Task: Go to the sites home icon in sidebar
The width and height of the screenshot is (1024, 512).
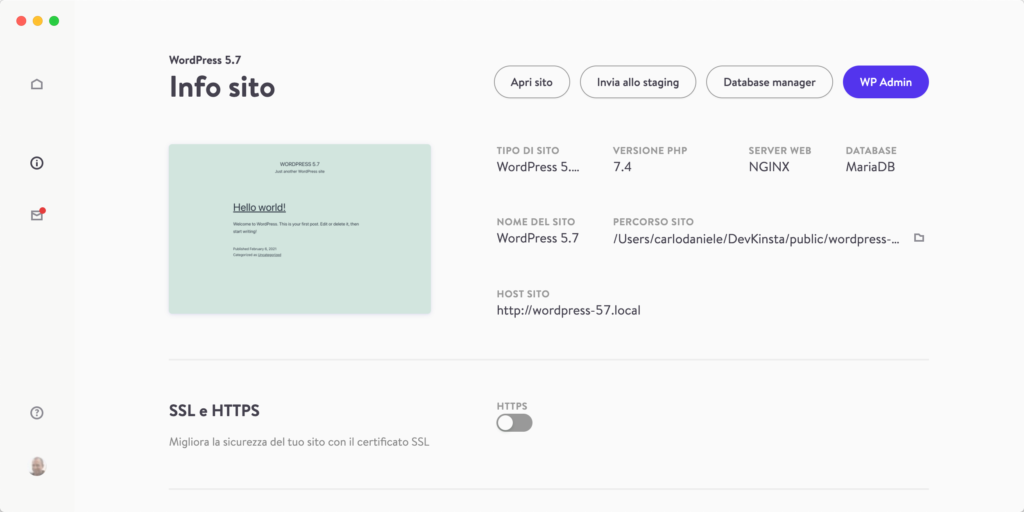Action: pyautogui.click(x=37, y=84)
